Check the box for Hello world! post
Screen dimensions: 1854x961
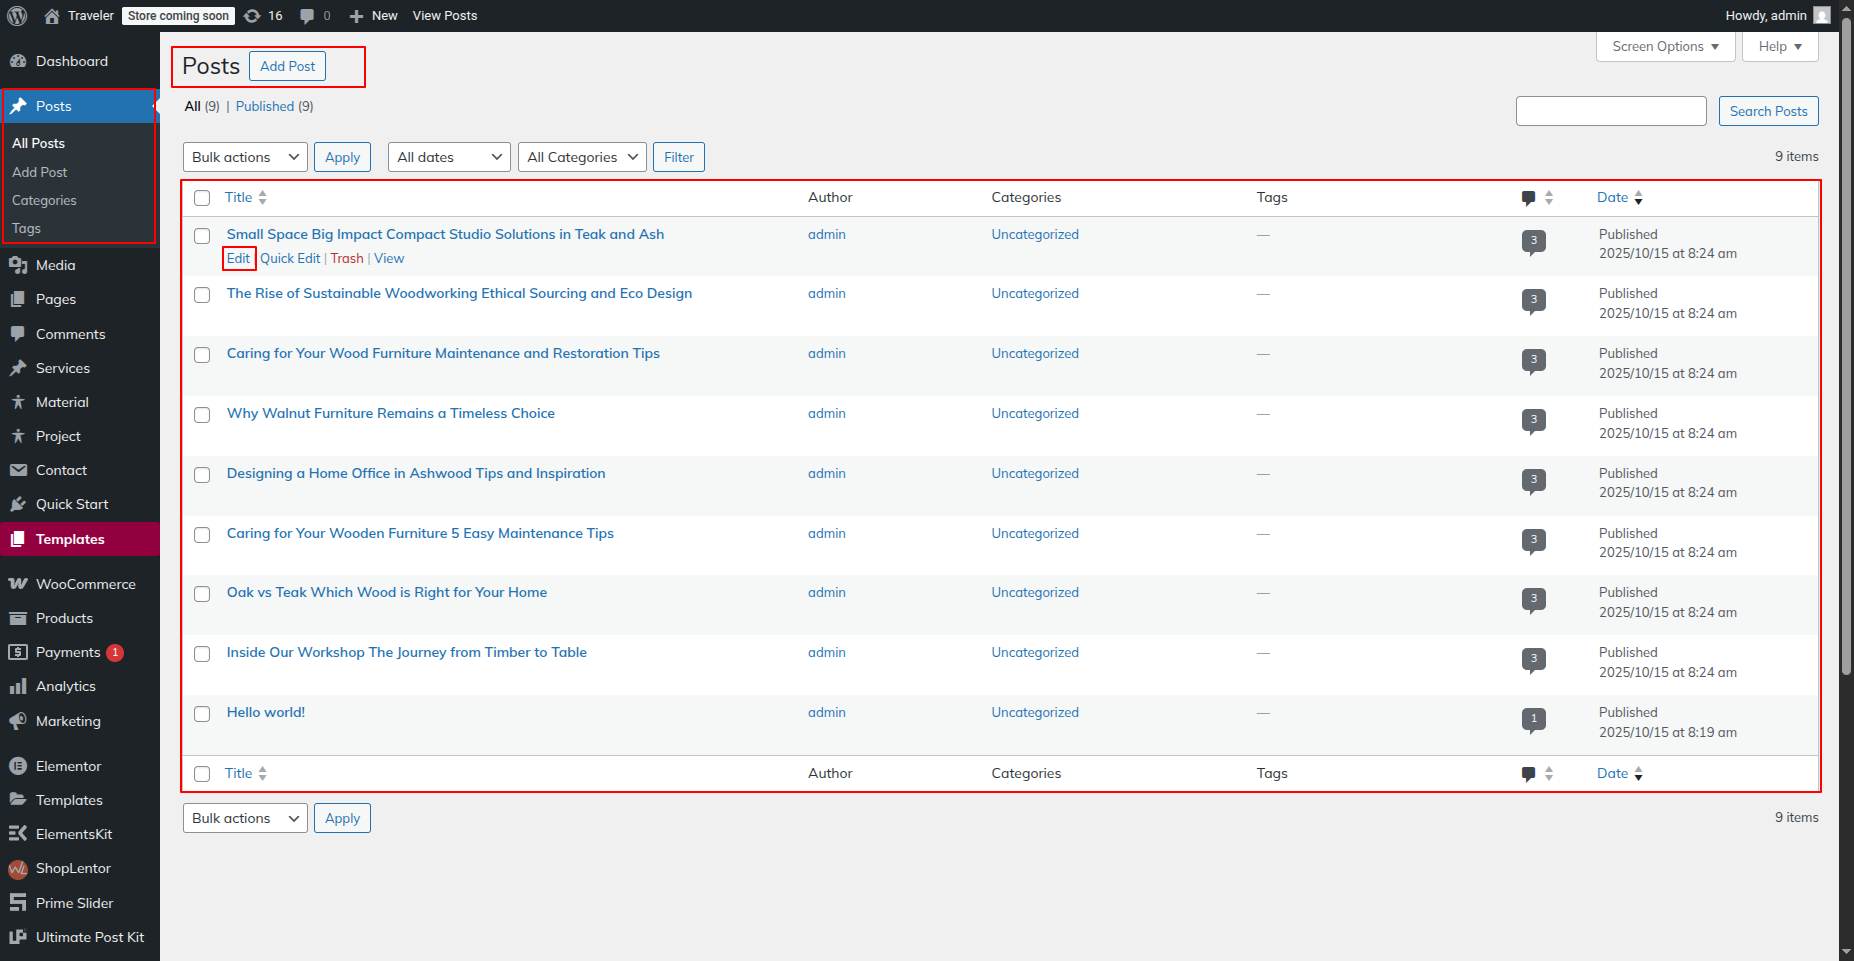(x=202, y=714)
